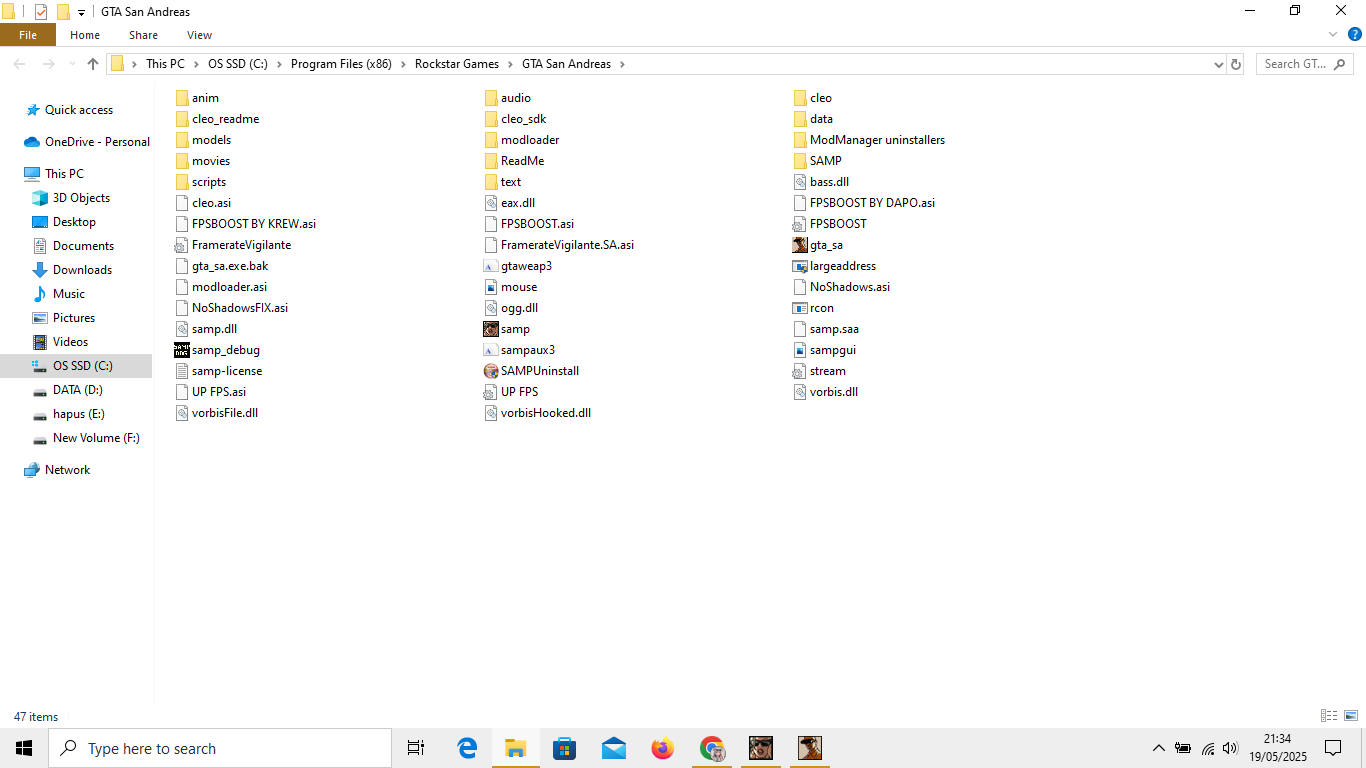Navigate back with the Back arrow
The image size is (1366, 768).
coord(19,64)
